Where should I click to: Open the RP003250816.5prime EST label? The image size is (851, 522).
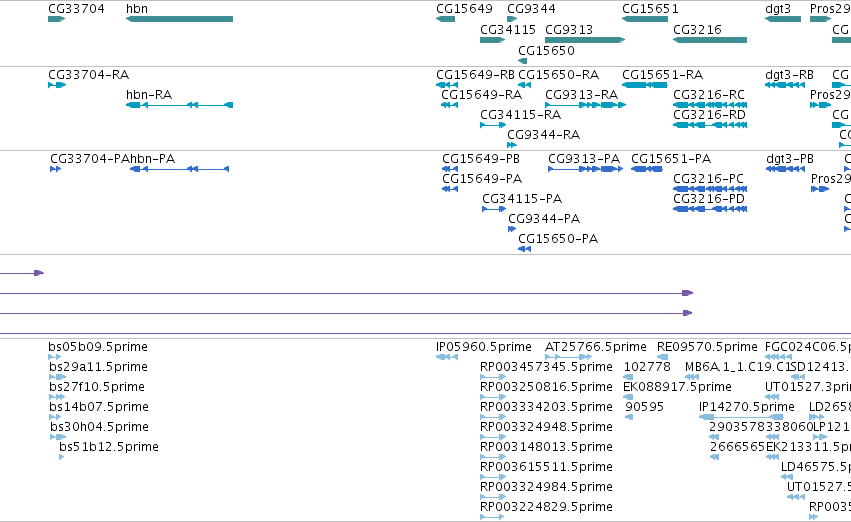tap(546, 387)
